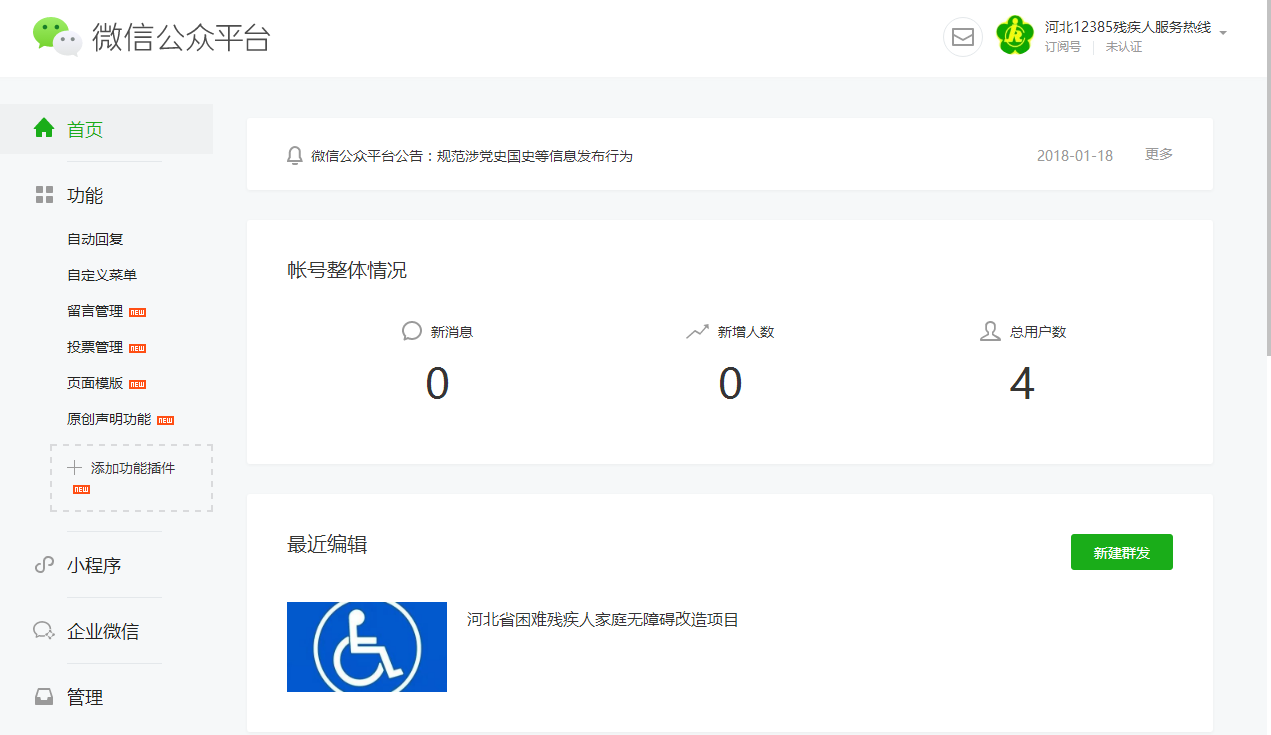Click the inbox tray icon beside 管理
This screenshot has width=1271, height=735.
44,697
